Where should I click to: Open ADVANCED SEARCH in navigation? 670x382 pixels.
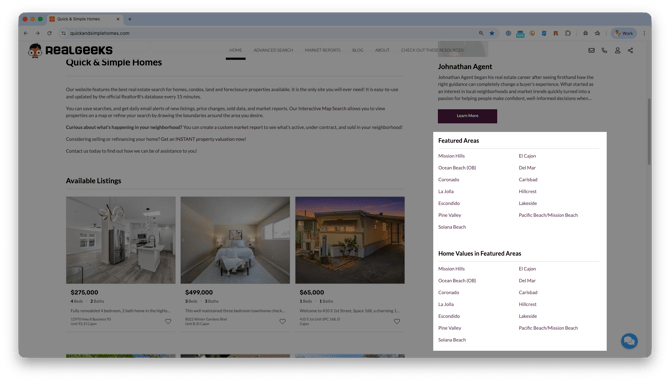click(x=273, y=50)
